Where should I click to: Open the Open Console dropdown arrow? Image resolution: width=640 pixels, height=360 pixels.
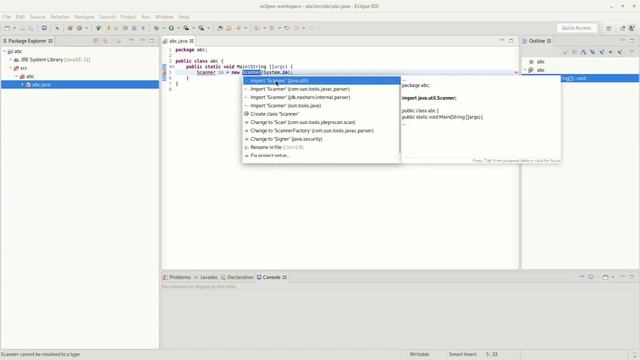(x=613, y=277)
